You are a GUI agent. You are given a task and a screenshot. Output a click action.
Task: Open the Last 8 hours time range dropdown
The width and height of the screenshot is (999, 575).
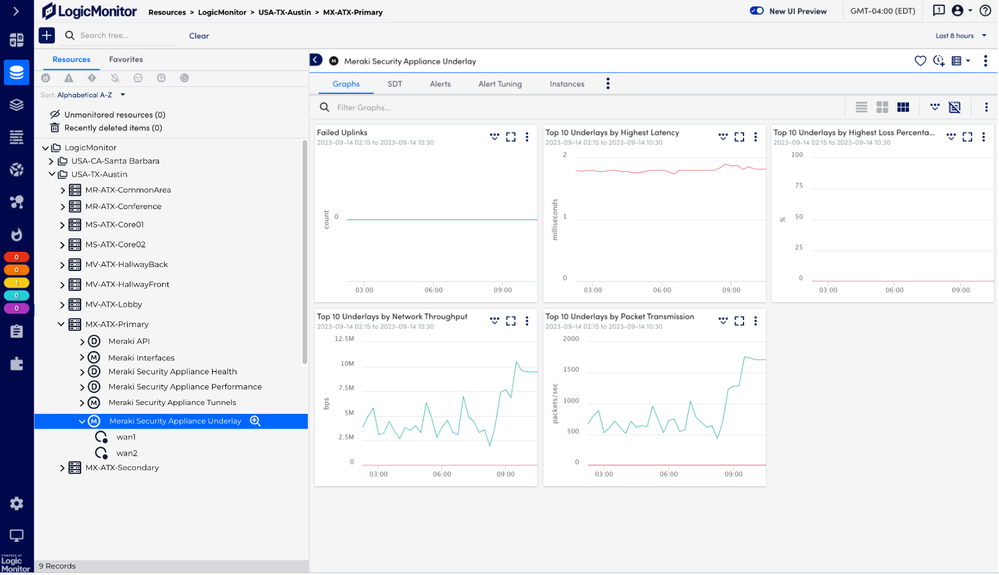(x=961, y=36)
